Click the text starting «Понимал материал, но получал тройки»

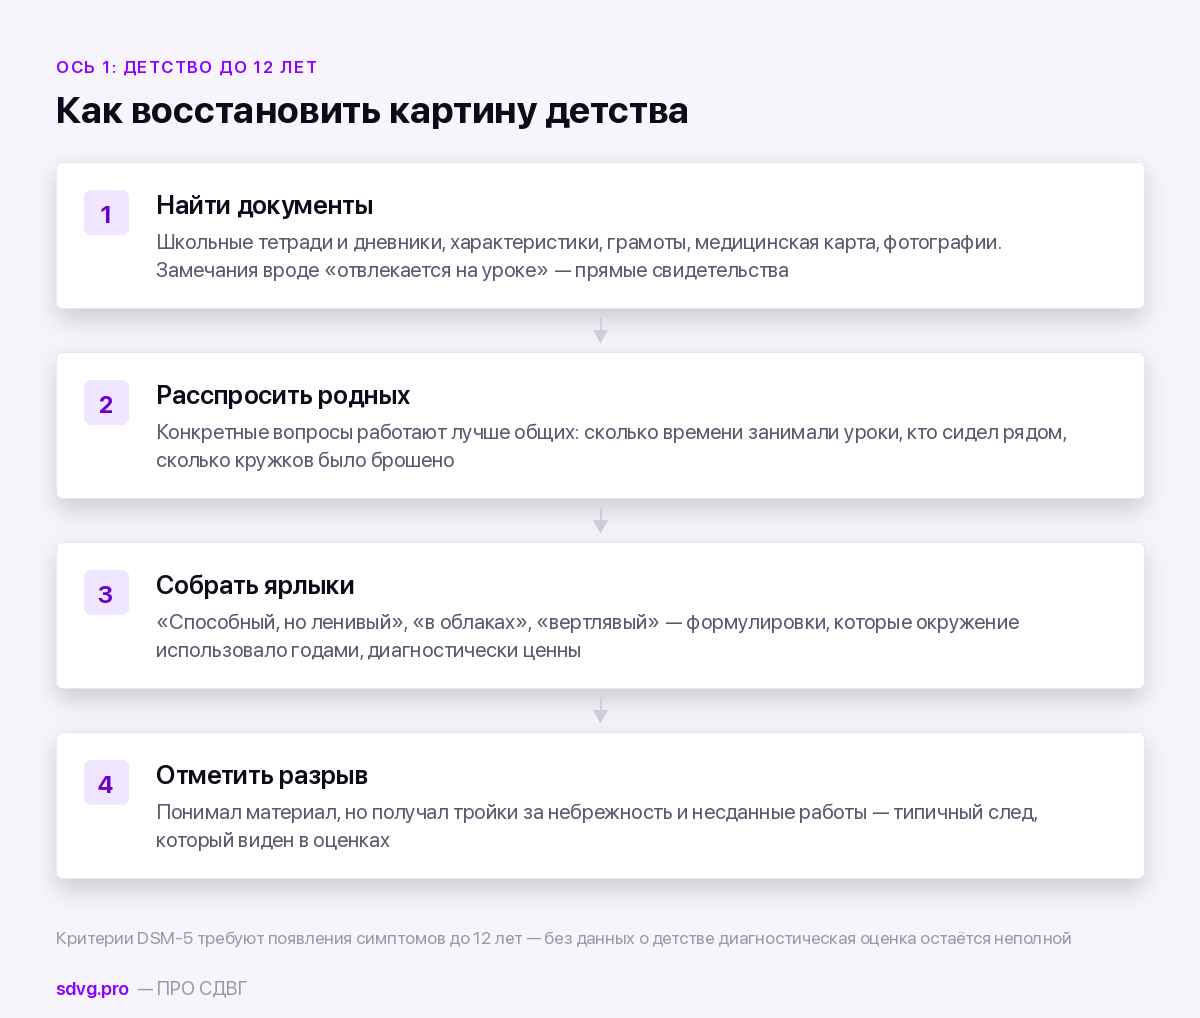click(x=597, y=812)
